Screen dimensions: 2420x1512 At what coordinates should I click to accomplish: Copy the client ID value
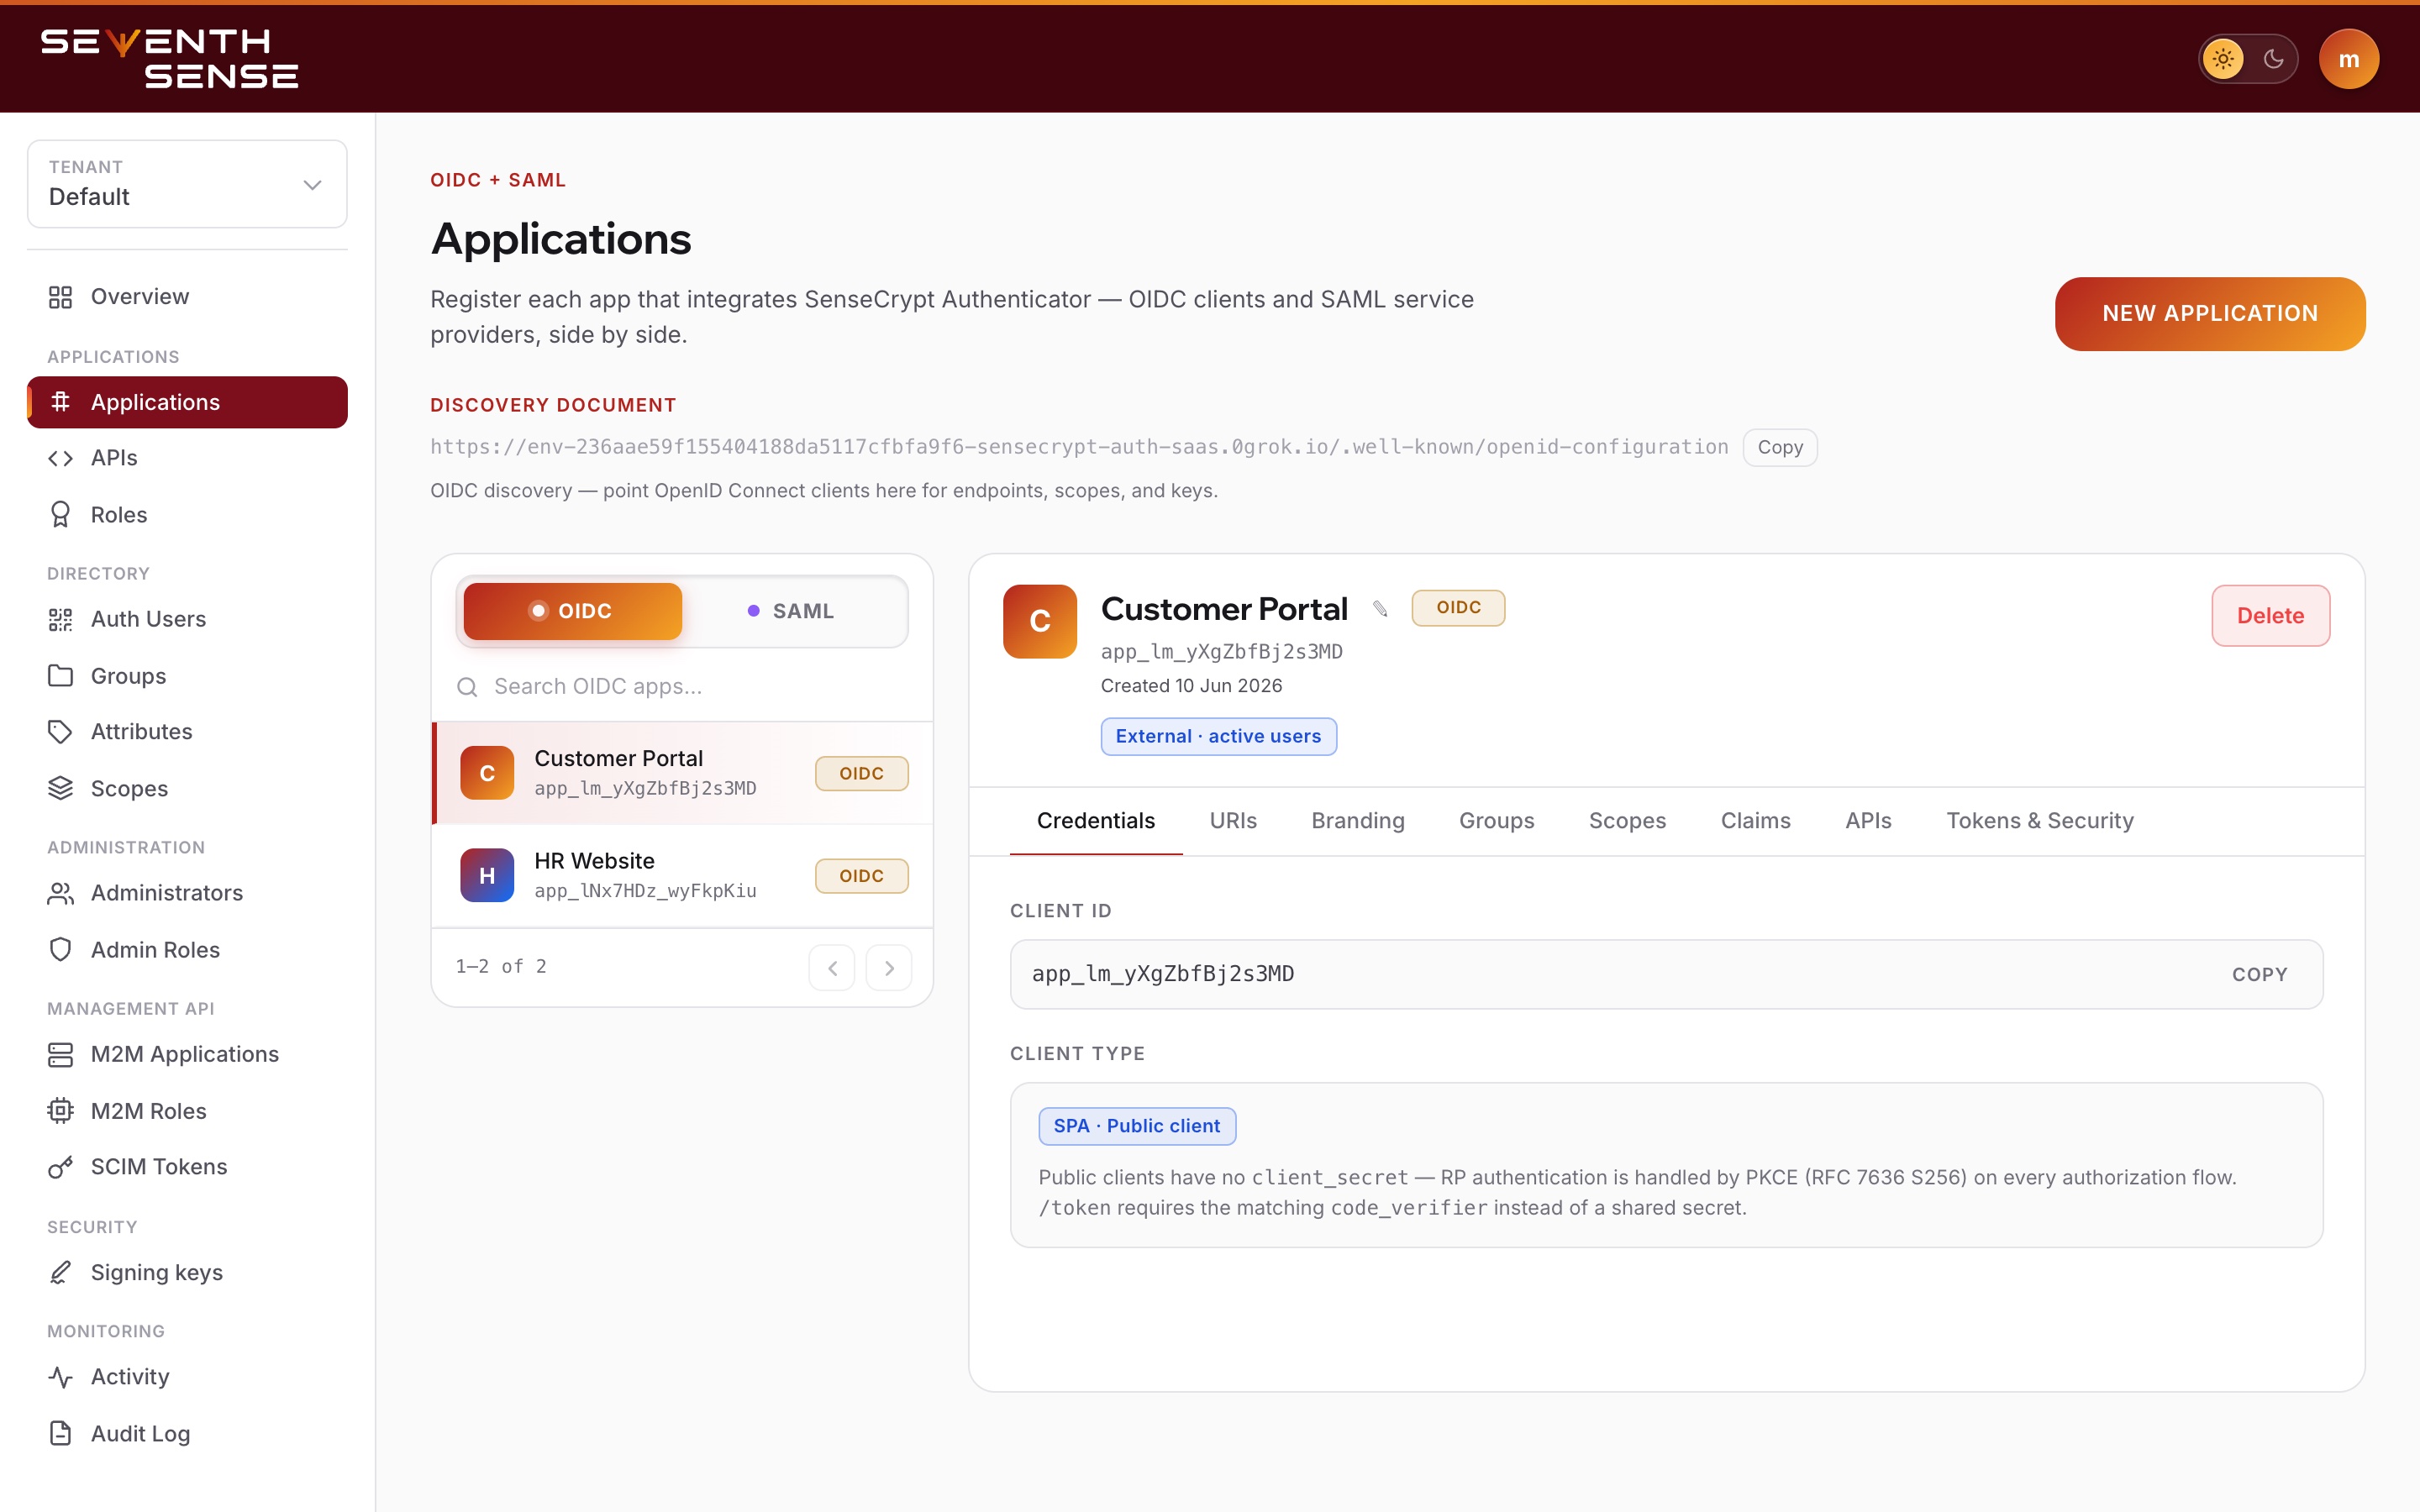click(x=2259, y=975)
